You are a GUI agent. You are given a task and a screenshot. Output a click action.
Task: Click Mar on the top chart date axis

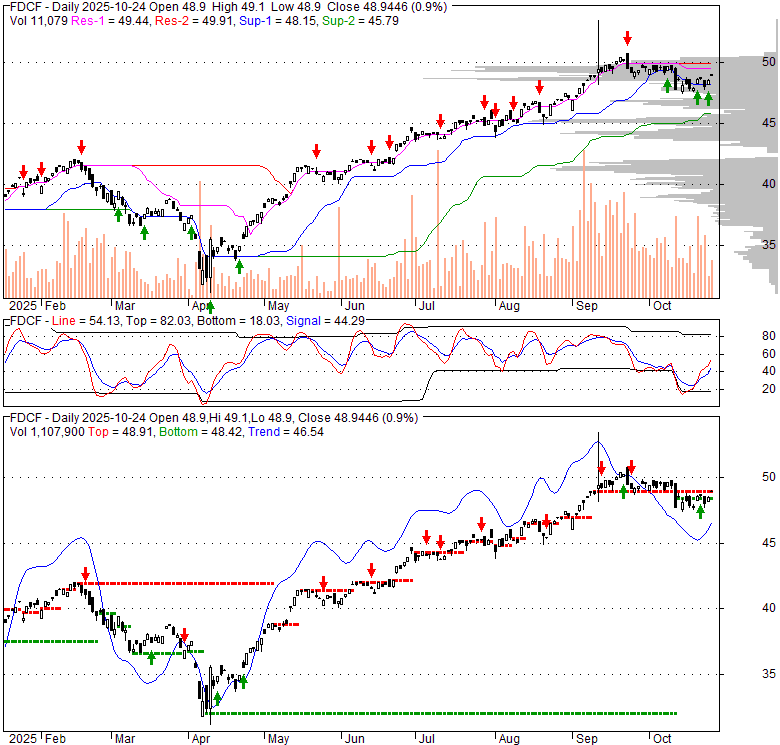click(x=125, y=306)
